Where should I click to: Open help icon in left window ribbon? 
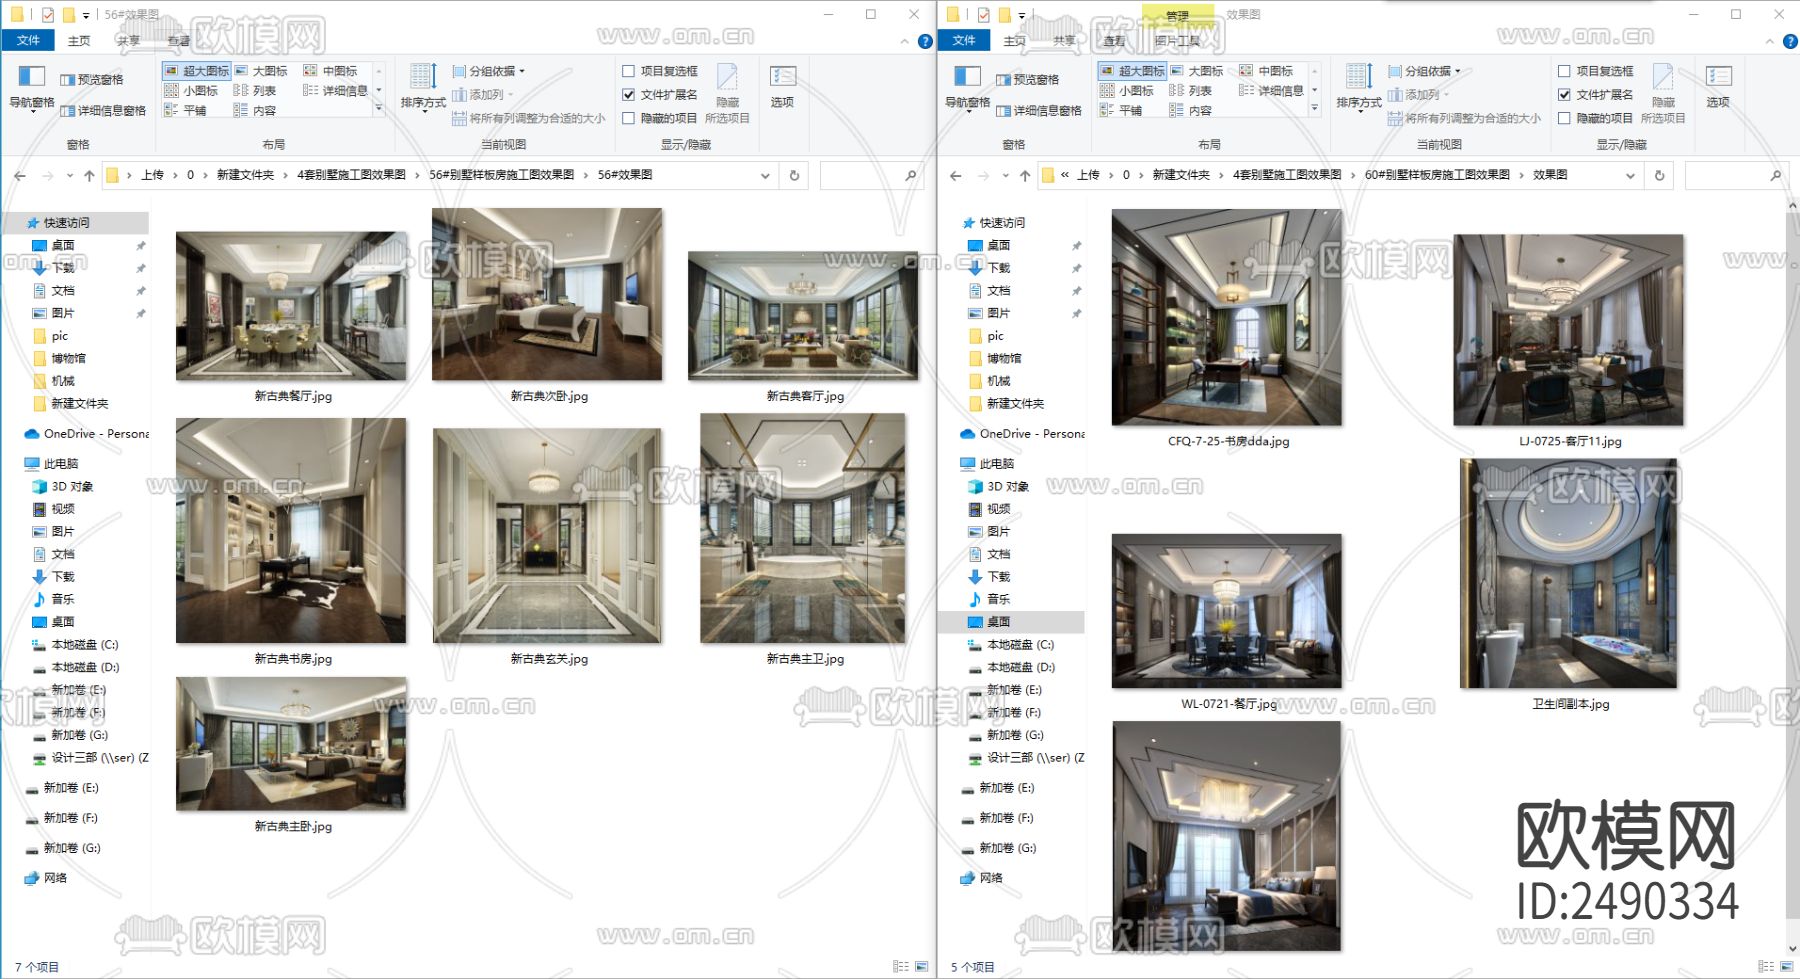pos(925,41)
